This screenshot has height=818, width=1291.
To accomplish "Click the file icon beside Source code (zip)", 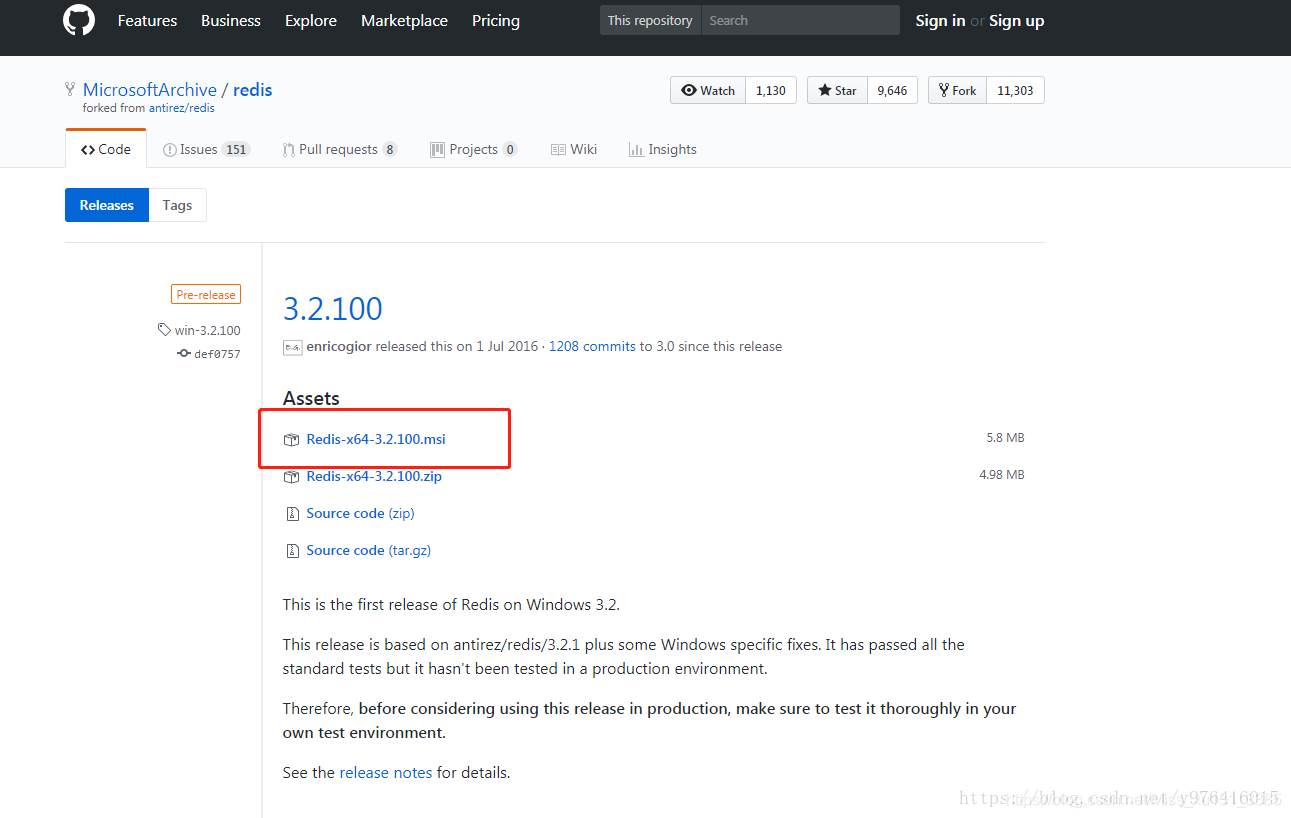I will click(x=292, y=514).
